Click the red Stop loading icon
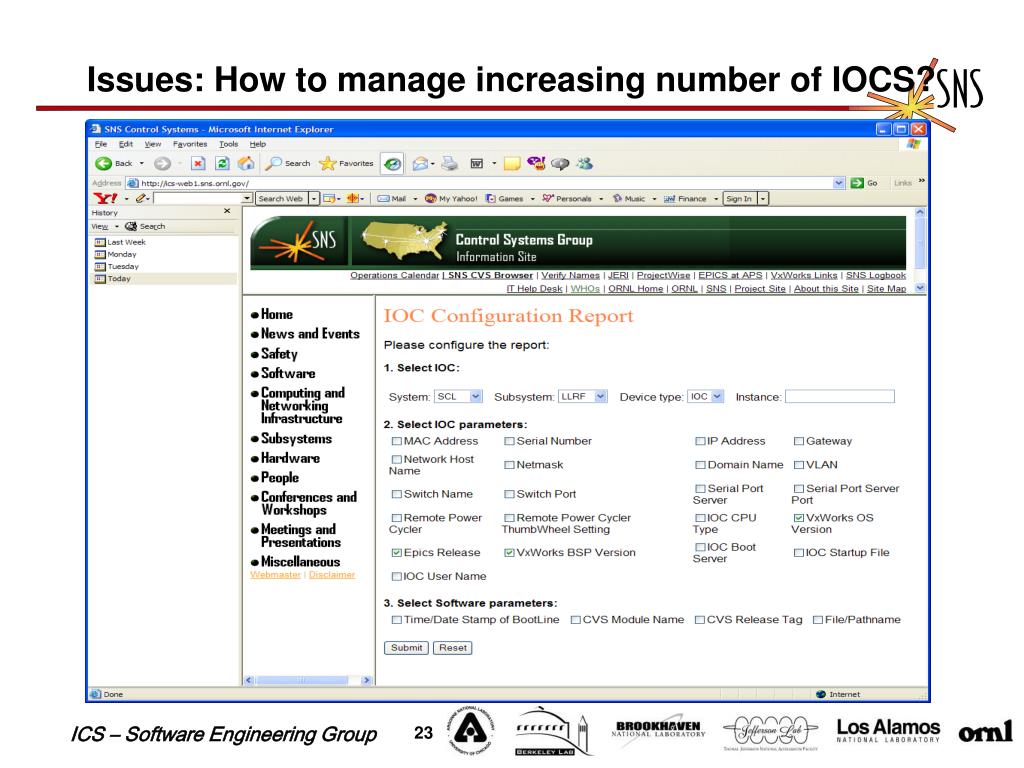 click(x=198, y=163)
